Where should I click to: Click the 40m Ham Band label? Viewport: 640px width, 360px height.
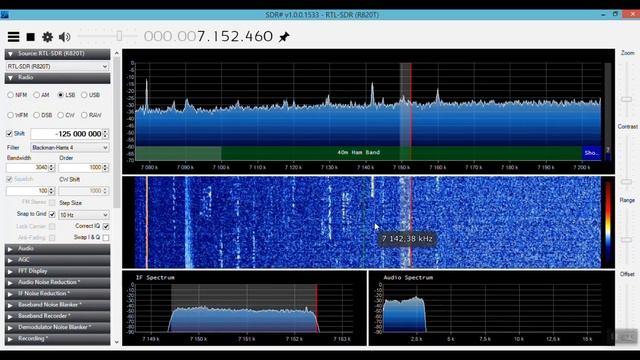pos(358,152)
